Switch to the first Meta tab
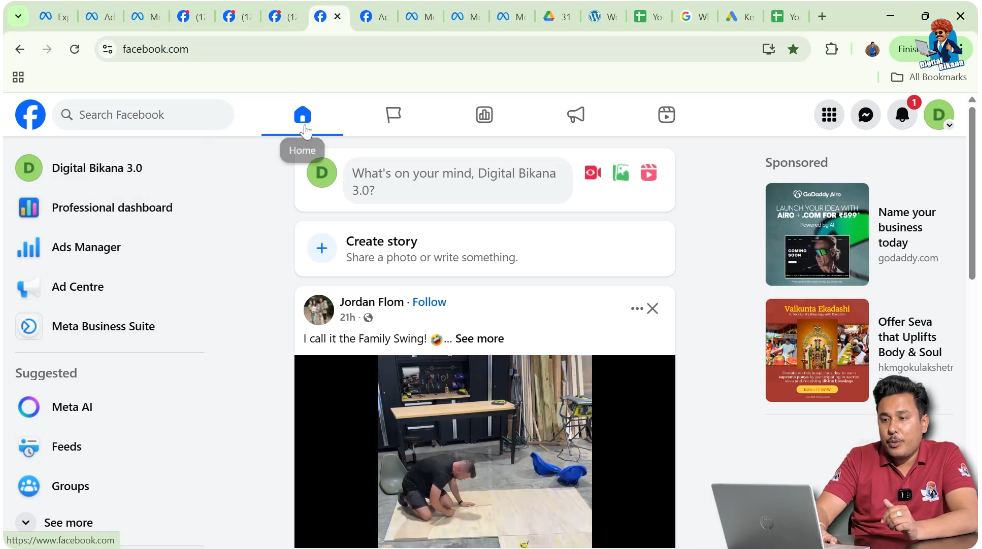 pyautogui.click(x=54, y=17)
